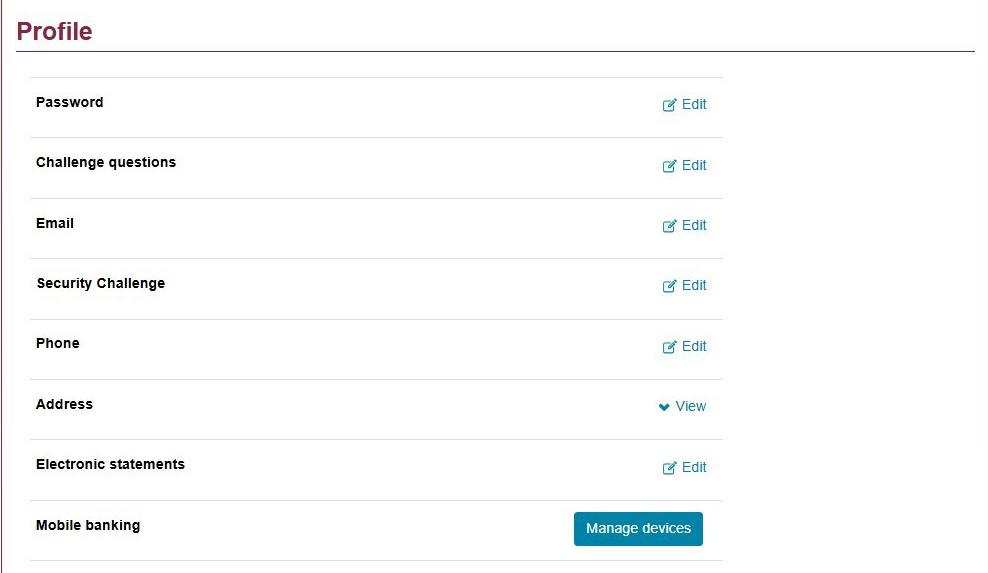The height and width of the screenshot is (573, 988).
Task: Click the Electronic statements label
Action: (x=110, y=464)
